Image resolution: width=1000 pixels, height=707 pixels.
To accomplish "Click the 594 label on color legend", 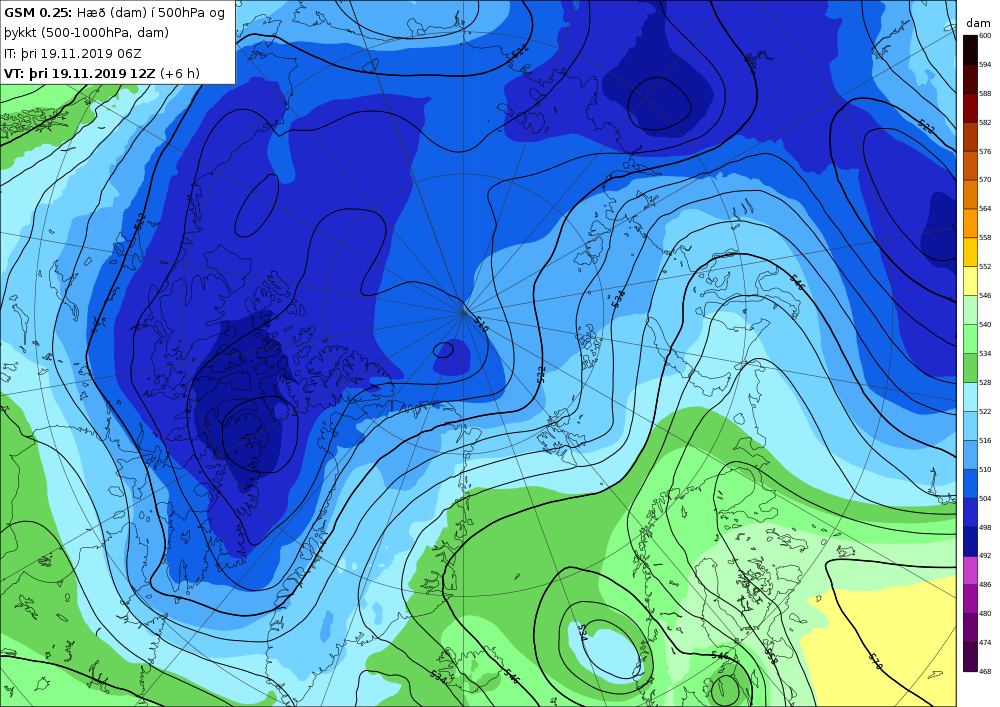I will pyautogui.click(x=985, y=64).
